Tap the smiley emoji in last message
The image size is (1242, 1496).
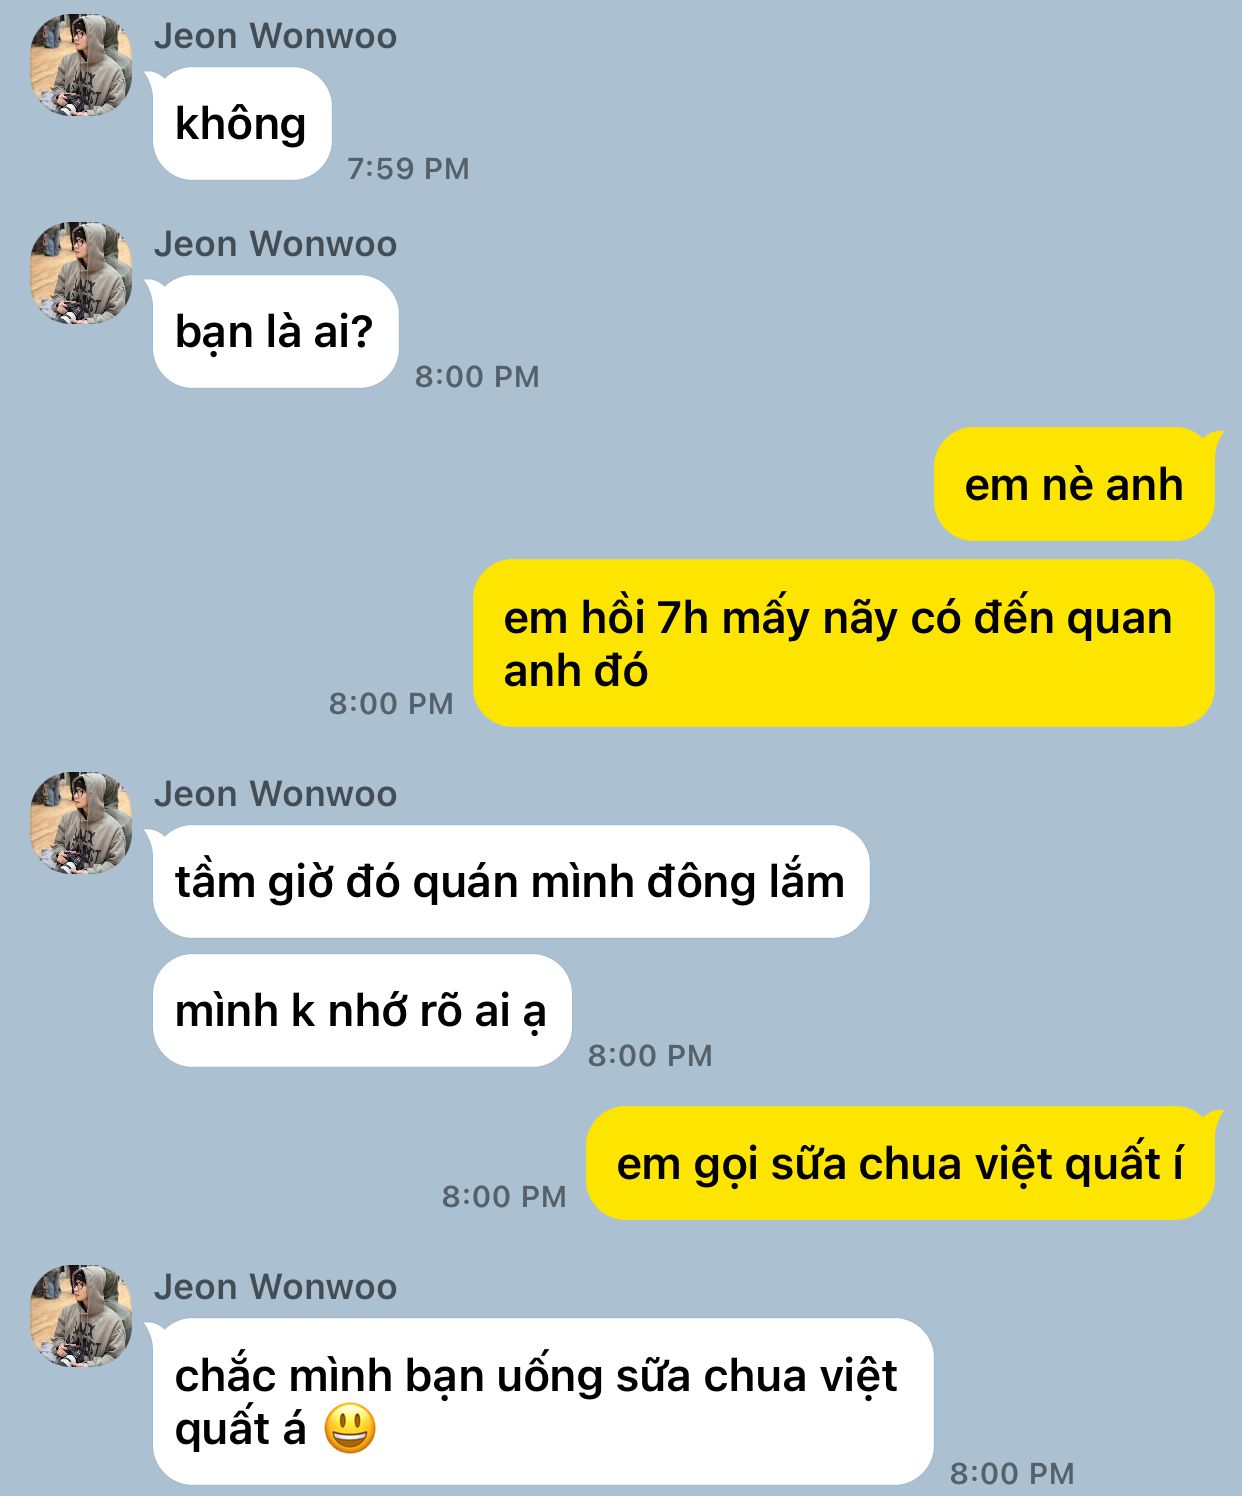tap(350, 1428)
